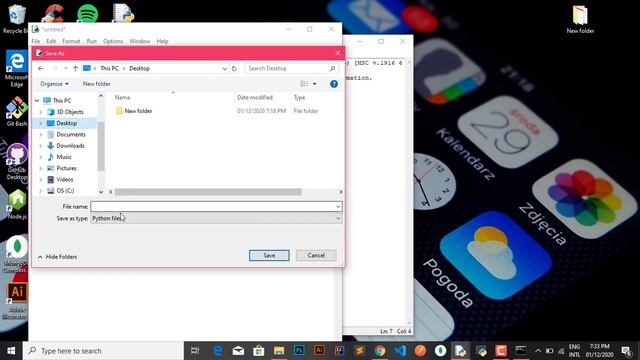Click the horizontal scrollbar in file list
Viewport: 640px width, 360px height.
208,192
